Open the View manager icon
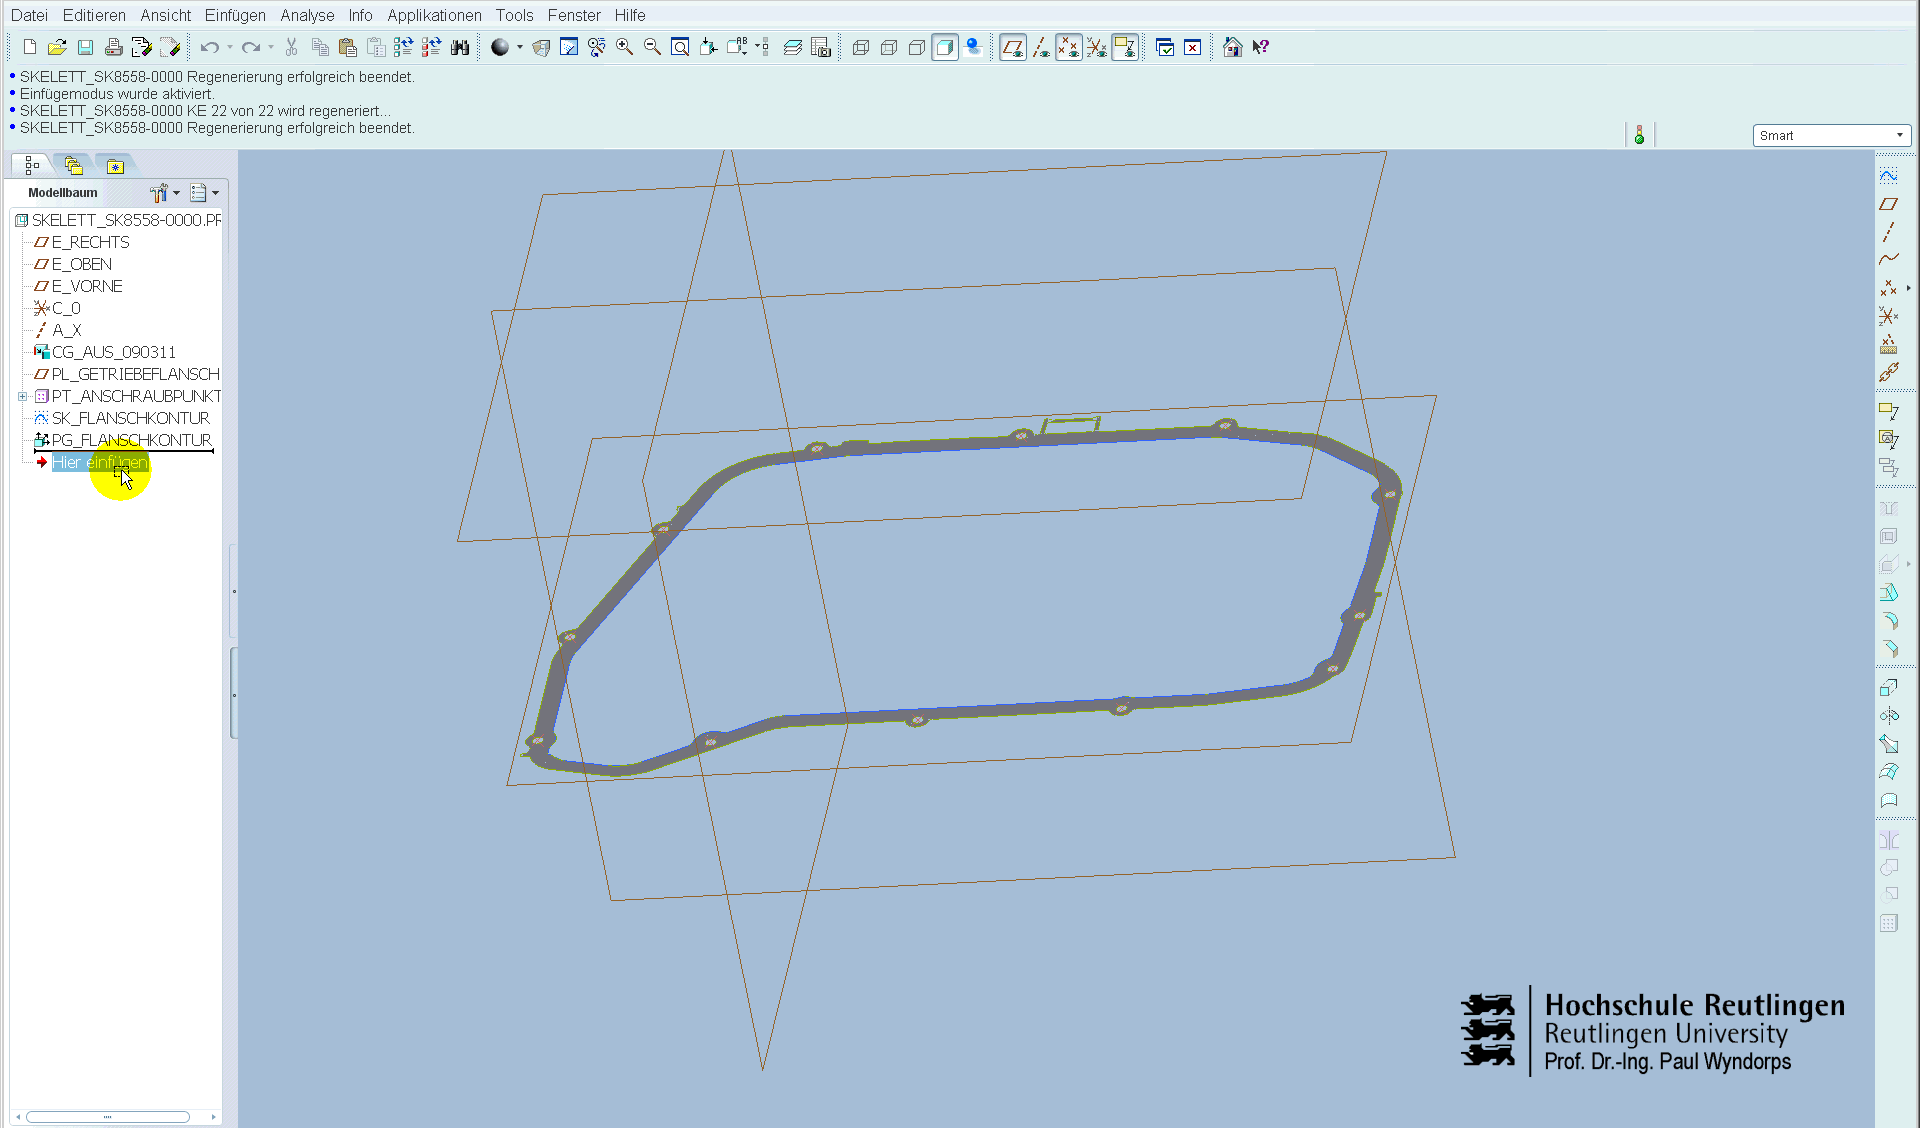 [x=821, y=47]
